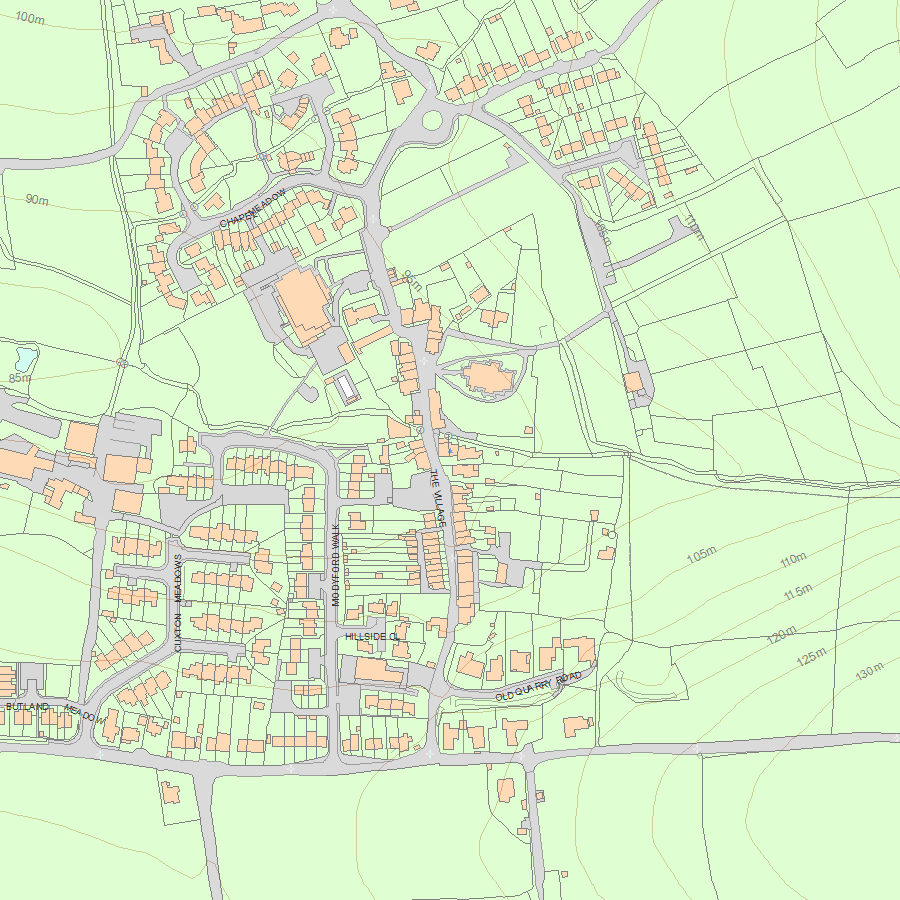The width and height of the screenshot is (900, 900).
Task: Select the small blue pond
Action: pyautogui.click(x=26, y=358)
